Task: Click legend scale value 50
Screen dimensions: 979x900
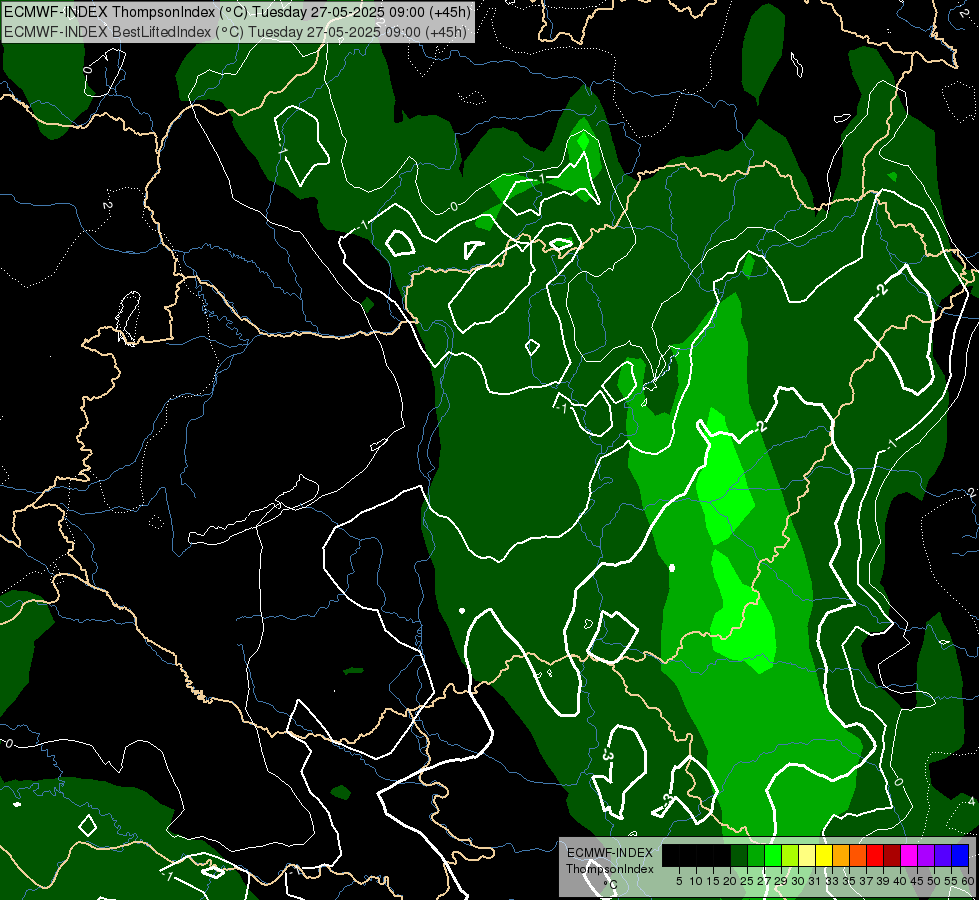Action: point(934,881)
